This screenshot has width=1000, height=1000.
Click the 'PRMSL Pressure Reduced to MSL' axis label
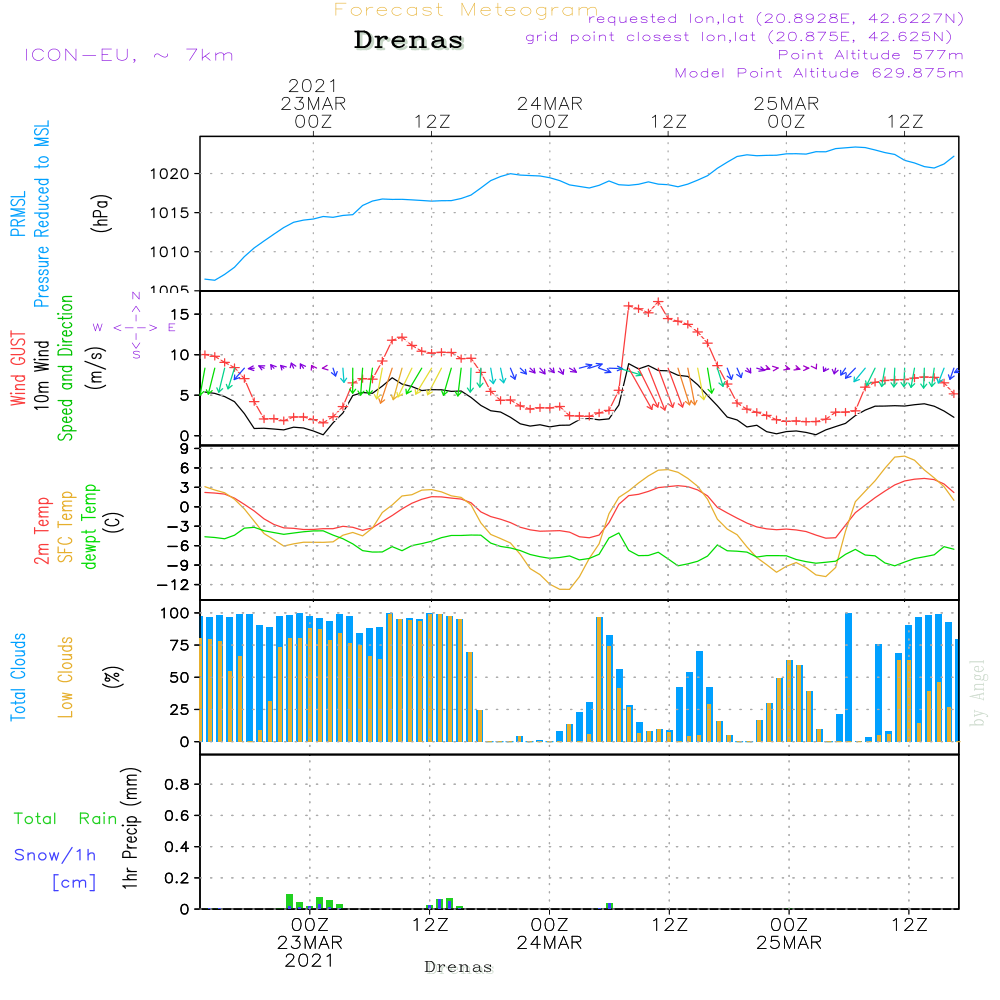pos(30,214)
